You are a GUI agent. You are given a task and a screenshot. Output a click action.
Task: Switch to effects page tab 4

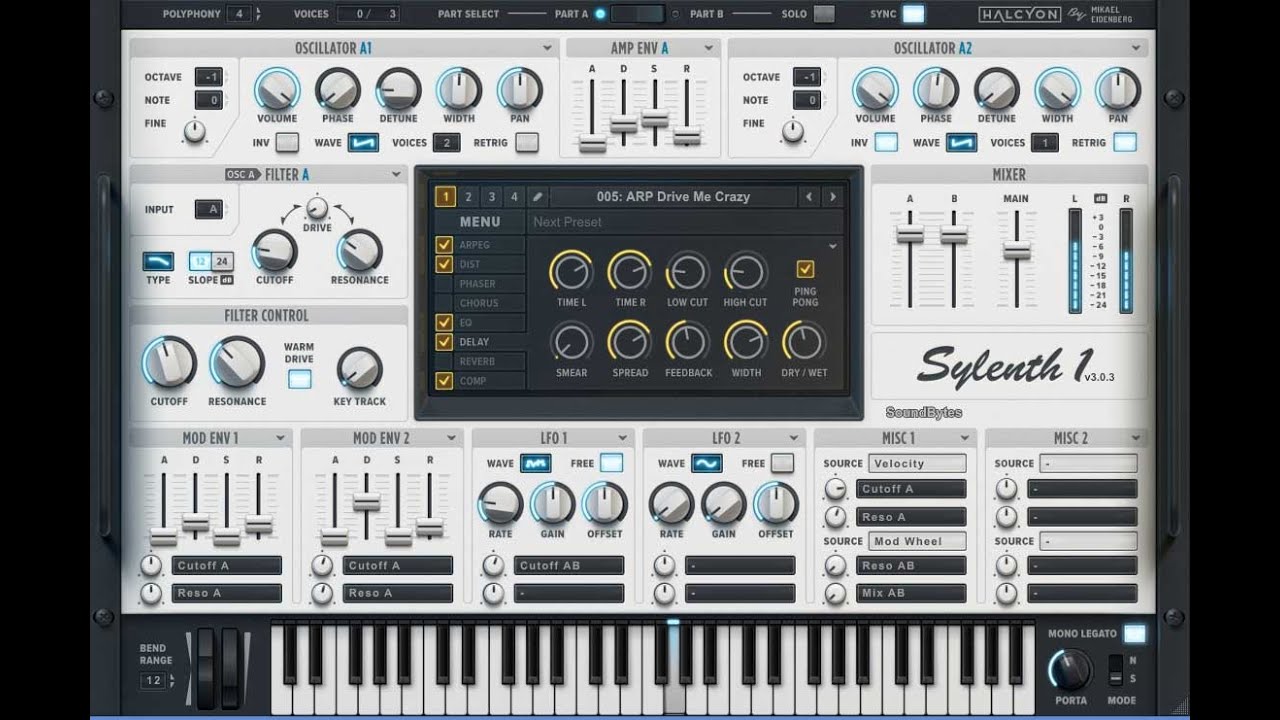[x=514, y=197]
